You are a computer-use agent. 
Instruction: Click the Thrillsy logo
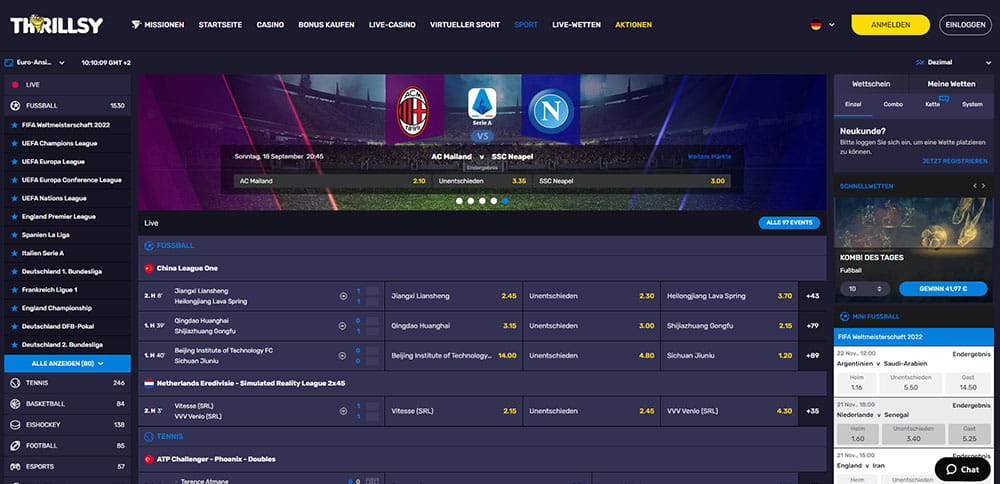[56, 25]
